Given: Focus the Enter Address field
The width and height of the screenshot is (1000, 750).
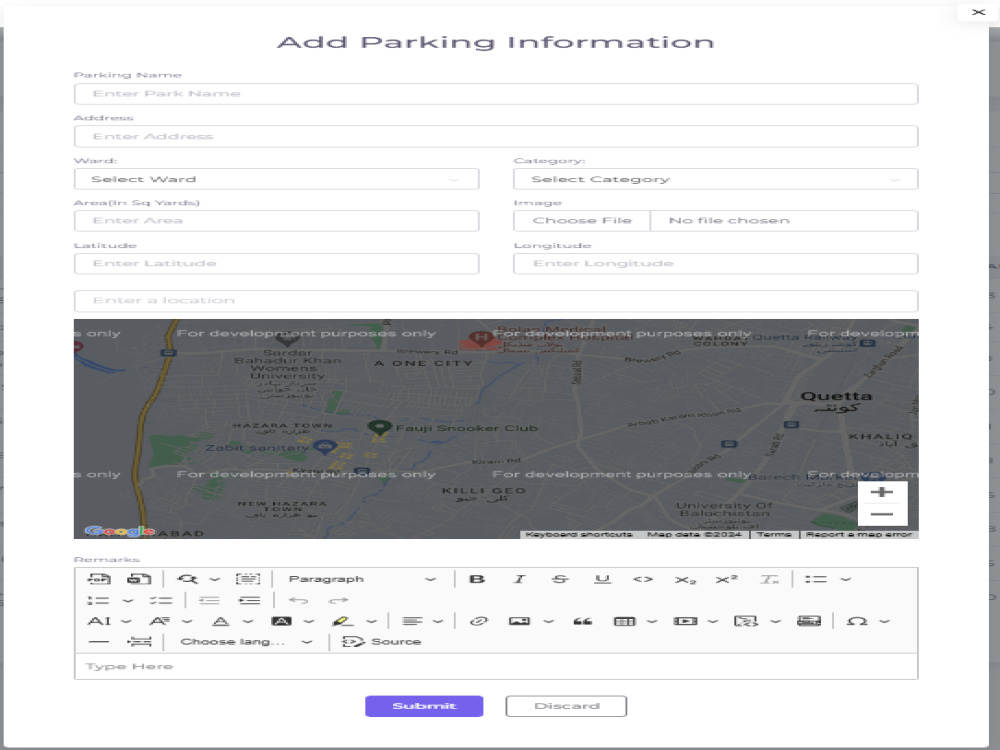Looking at the screenshot, I should (496, 136).
